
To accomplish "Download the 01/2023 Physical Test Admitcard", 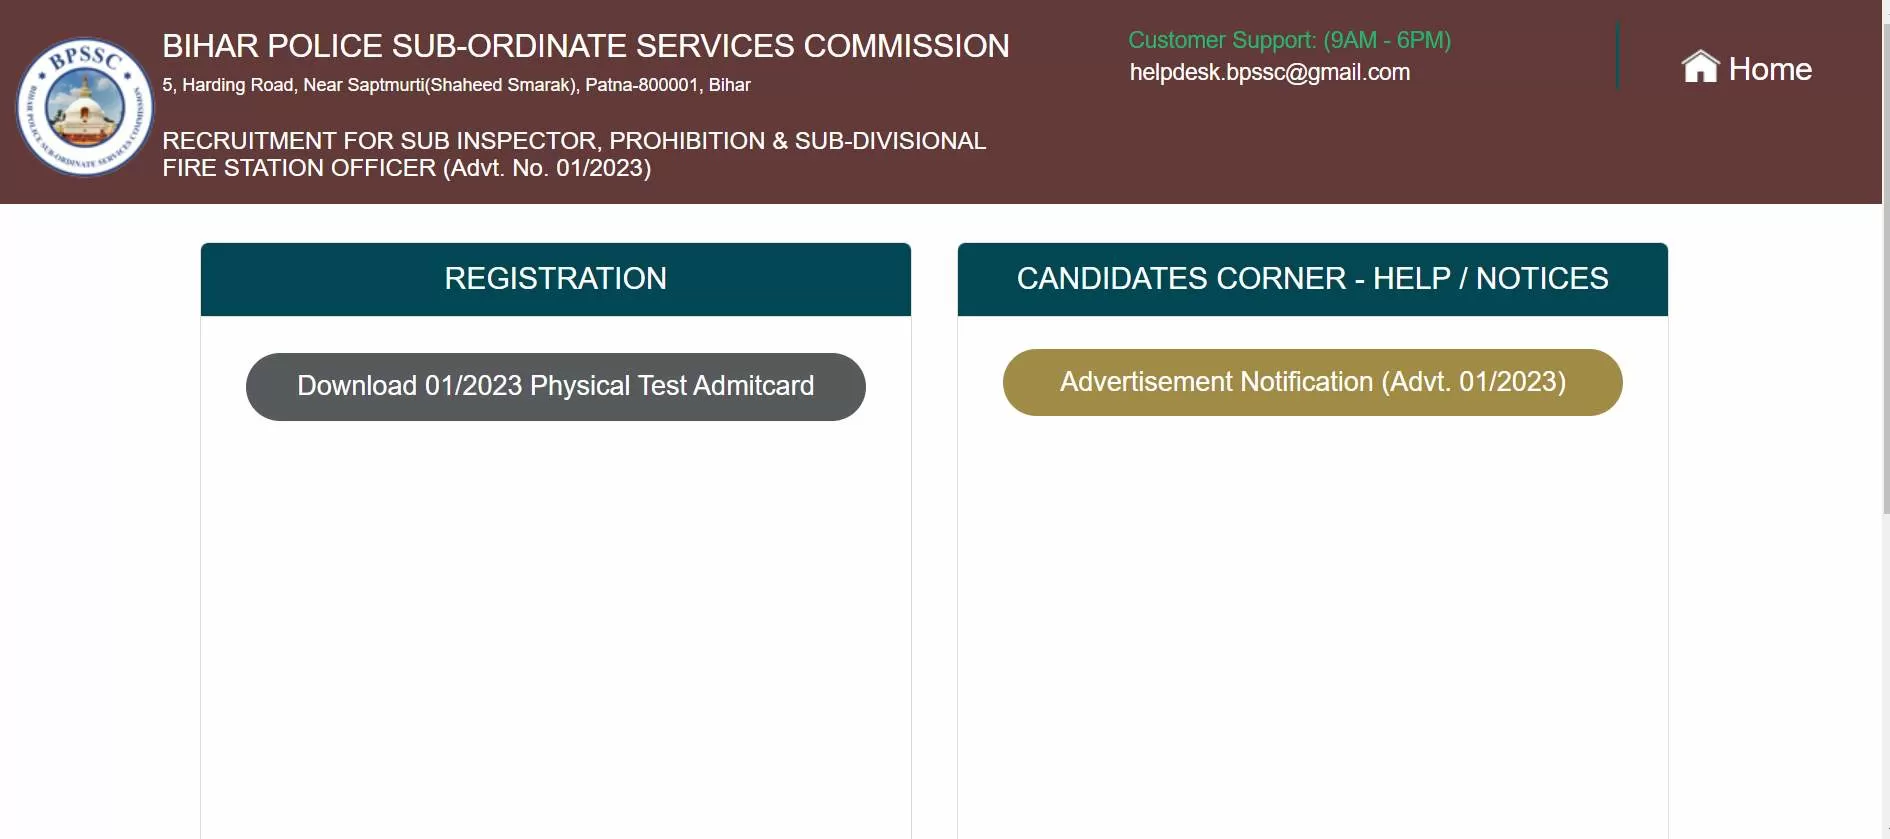I will (555, 386).
